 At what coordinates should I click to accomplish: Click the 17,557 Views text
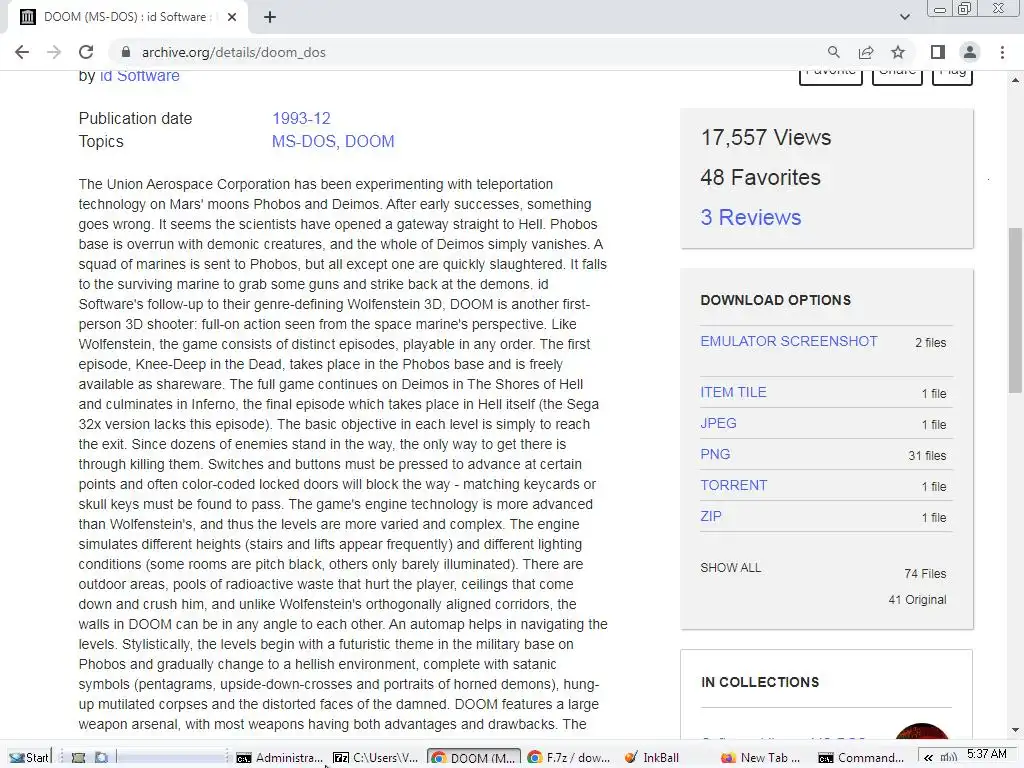tap(765, 137)
